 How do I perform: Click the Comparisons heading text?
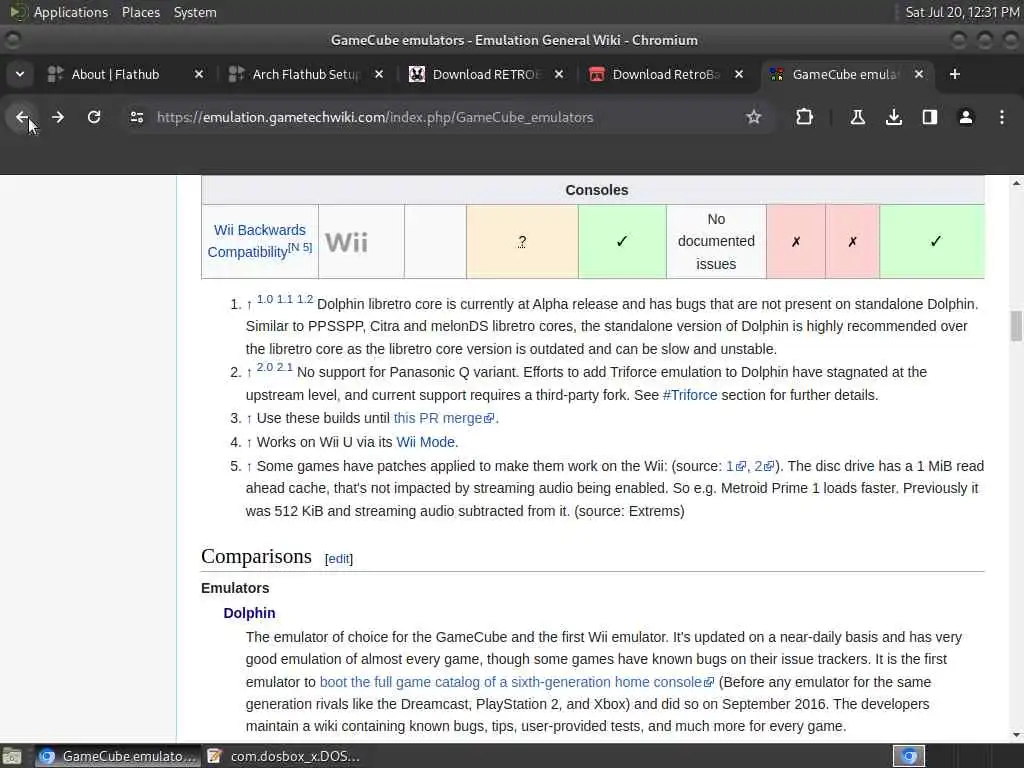point(256,556)
